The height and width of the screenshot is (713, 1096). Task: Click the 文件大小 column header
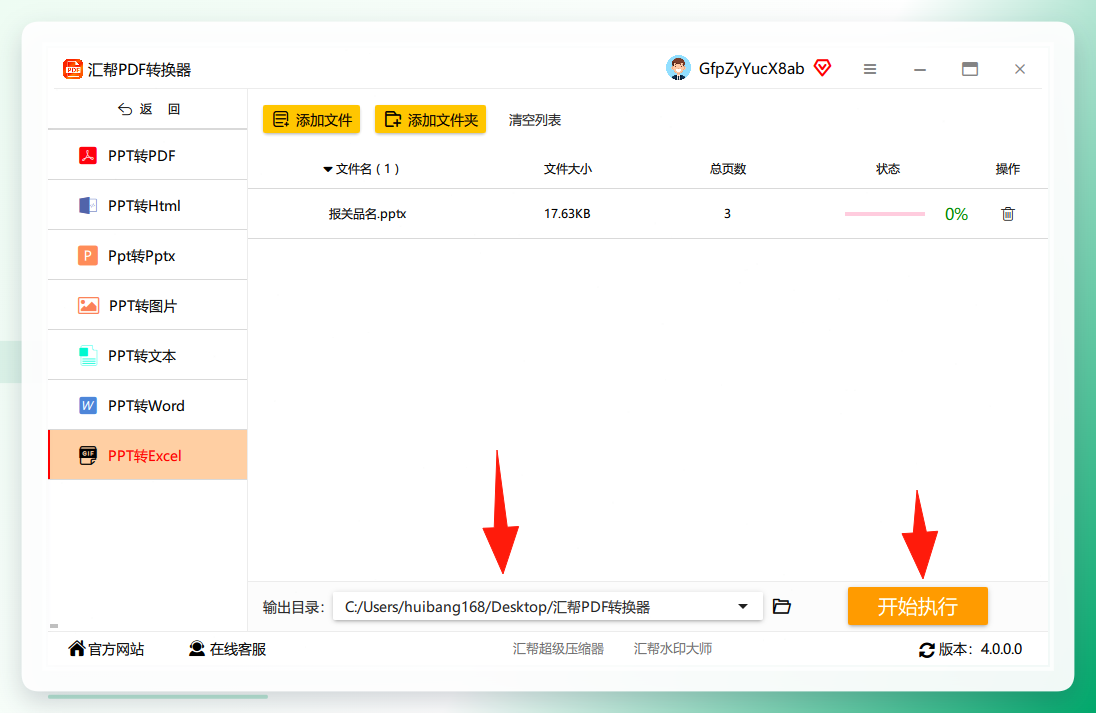568,169
